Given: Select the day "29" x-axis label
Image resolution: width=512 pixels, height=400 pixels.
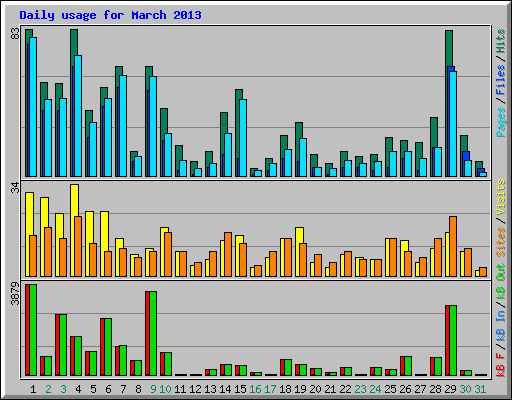Looking at the screenshot, I should click(x=450, y=389).
